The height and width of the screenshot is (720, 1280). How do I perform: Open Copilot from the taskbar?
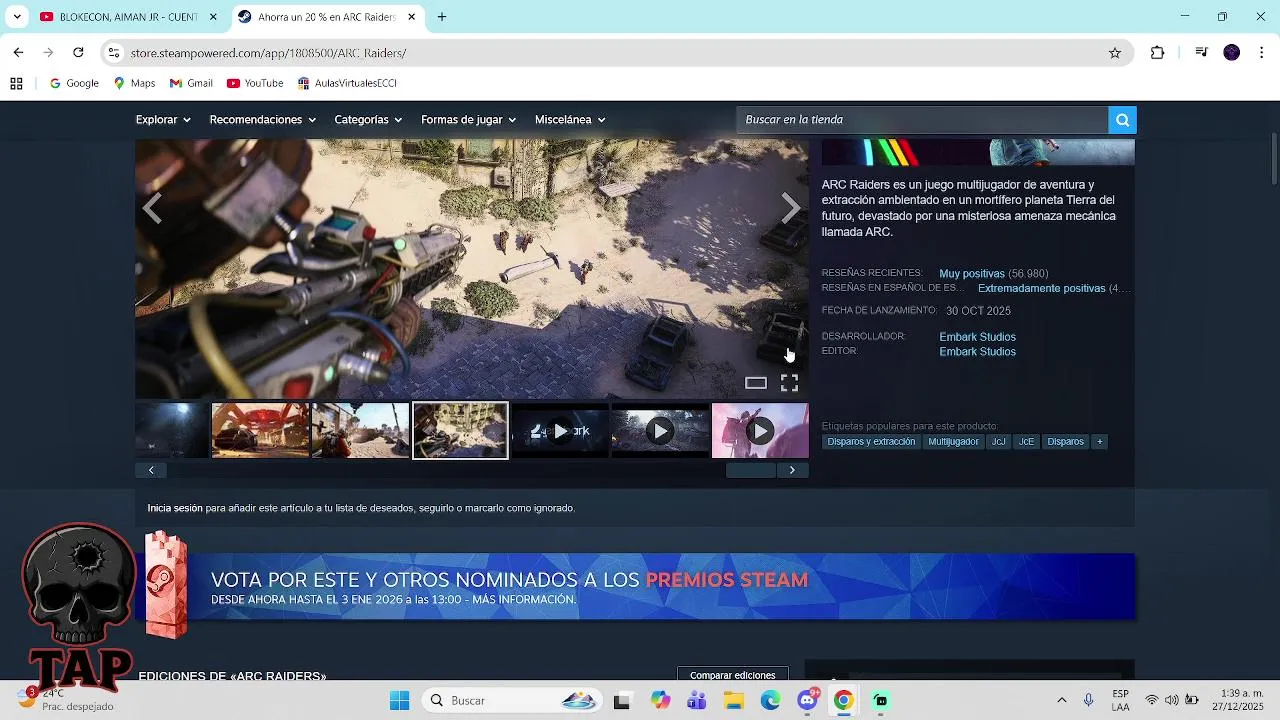(659, 700)
